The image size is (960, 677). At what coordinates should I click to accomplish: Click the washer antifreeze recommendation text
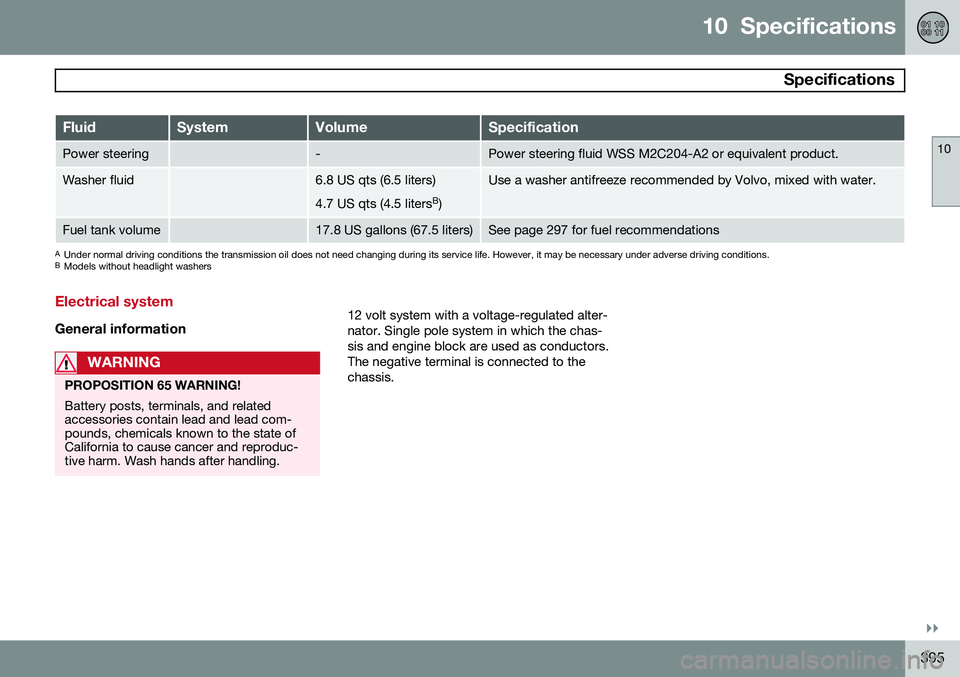681,180
